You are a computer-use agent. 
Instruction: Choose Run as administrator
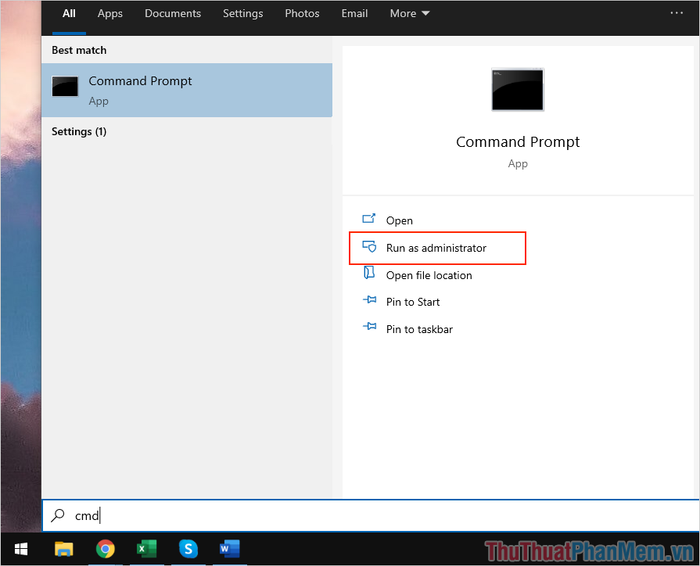(x=436, y=248)
